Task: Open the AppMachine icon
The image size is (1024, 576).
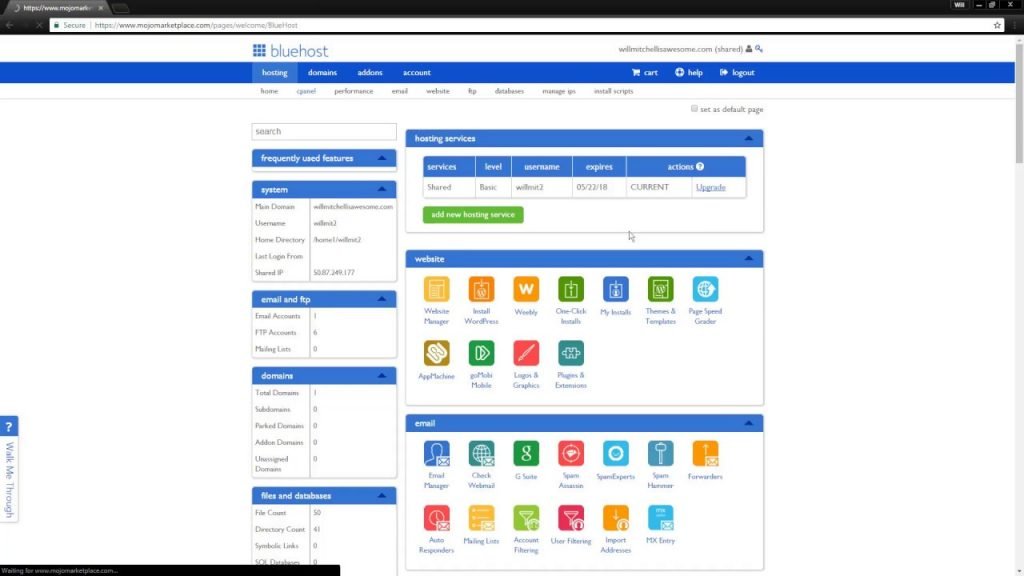Action: 436,353
